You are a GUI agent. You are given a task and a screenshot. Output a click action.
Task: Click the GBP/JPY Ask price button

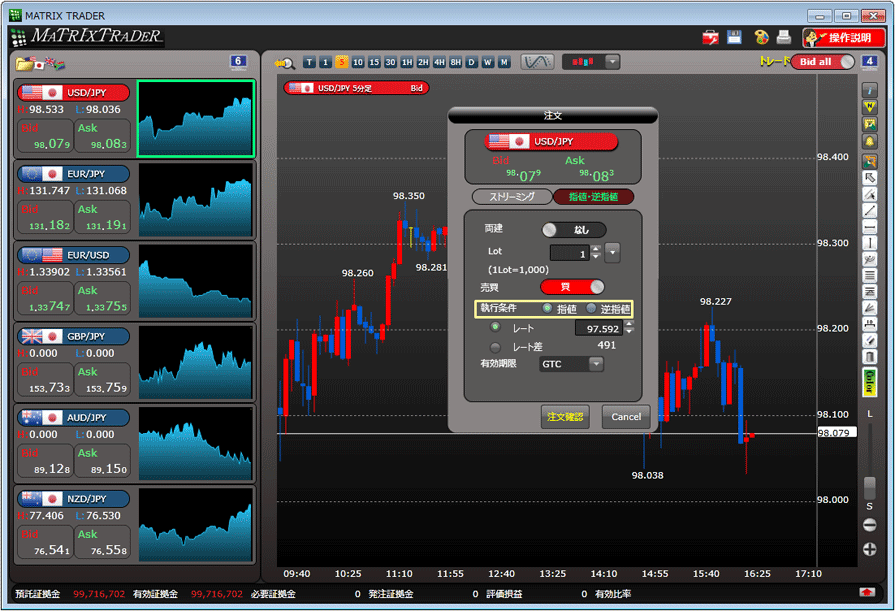tap(103, 380)
